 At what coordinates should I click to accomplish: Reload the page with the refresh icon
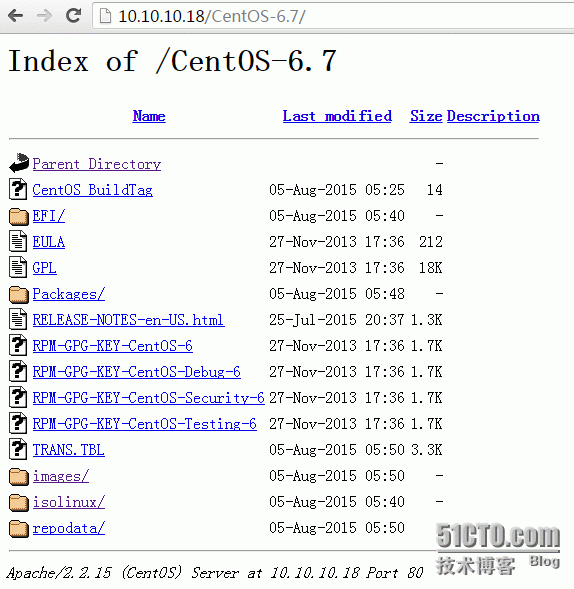(x=73, y=15)
